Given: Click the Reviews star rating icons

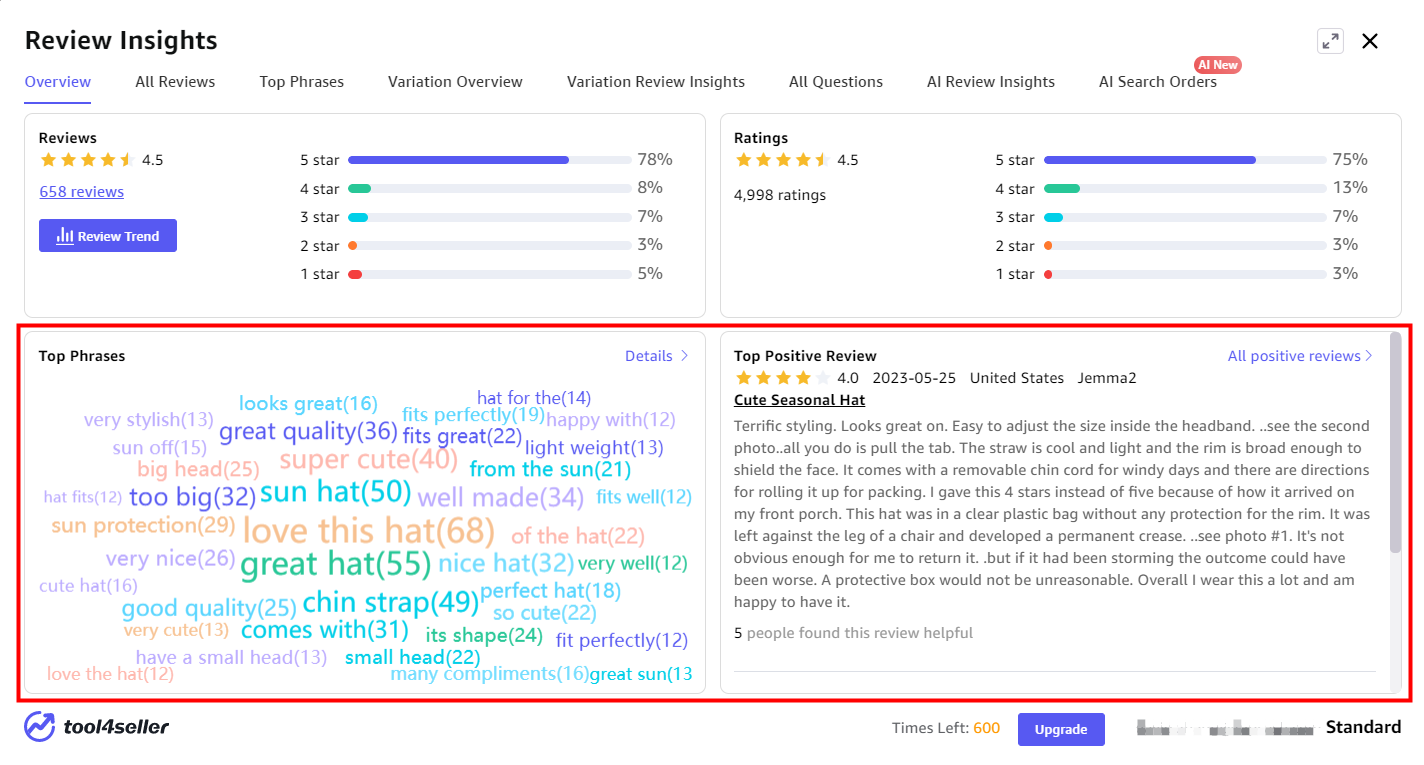Looking at the screenshot, I should click(86, 160).
